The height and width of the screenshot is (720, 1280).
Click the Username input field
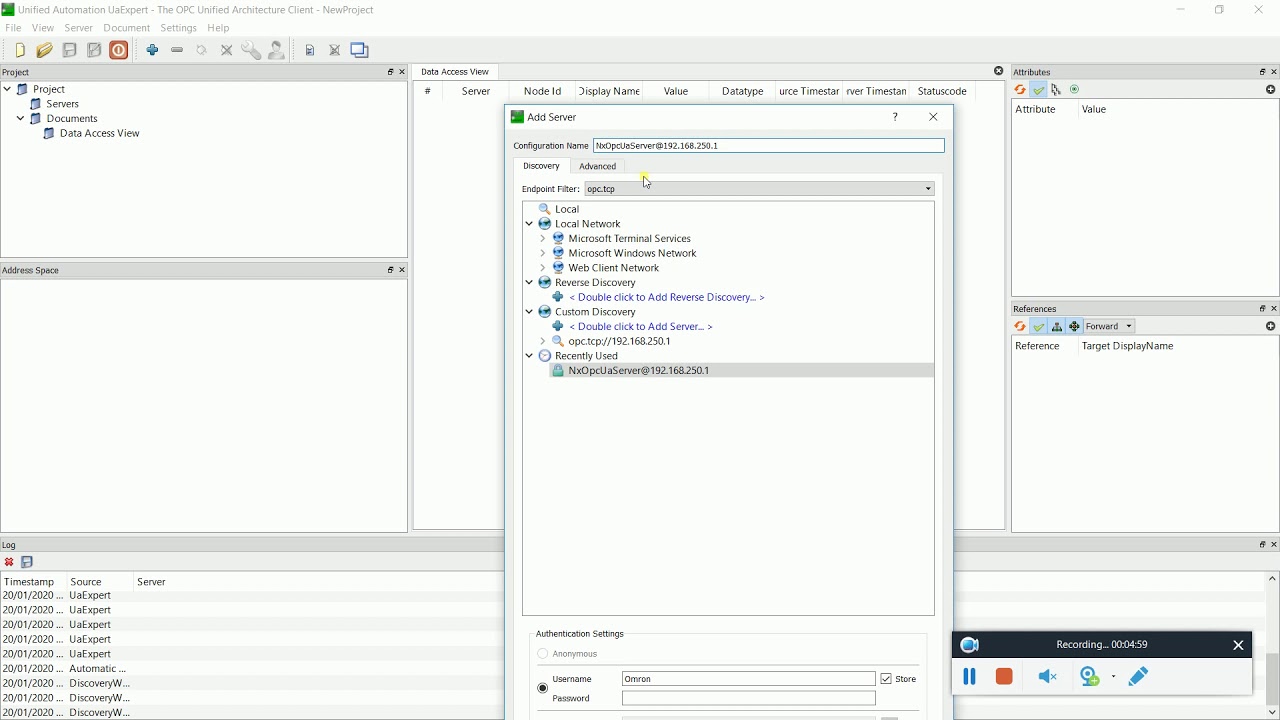click(x=749, y=679)
